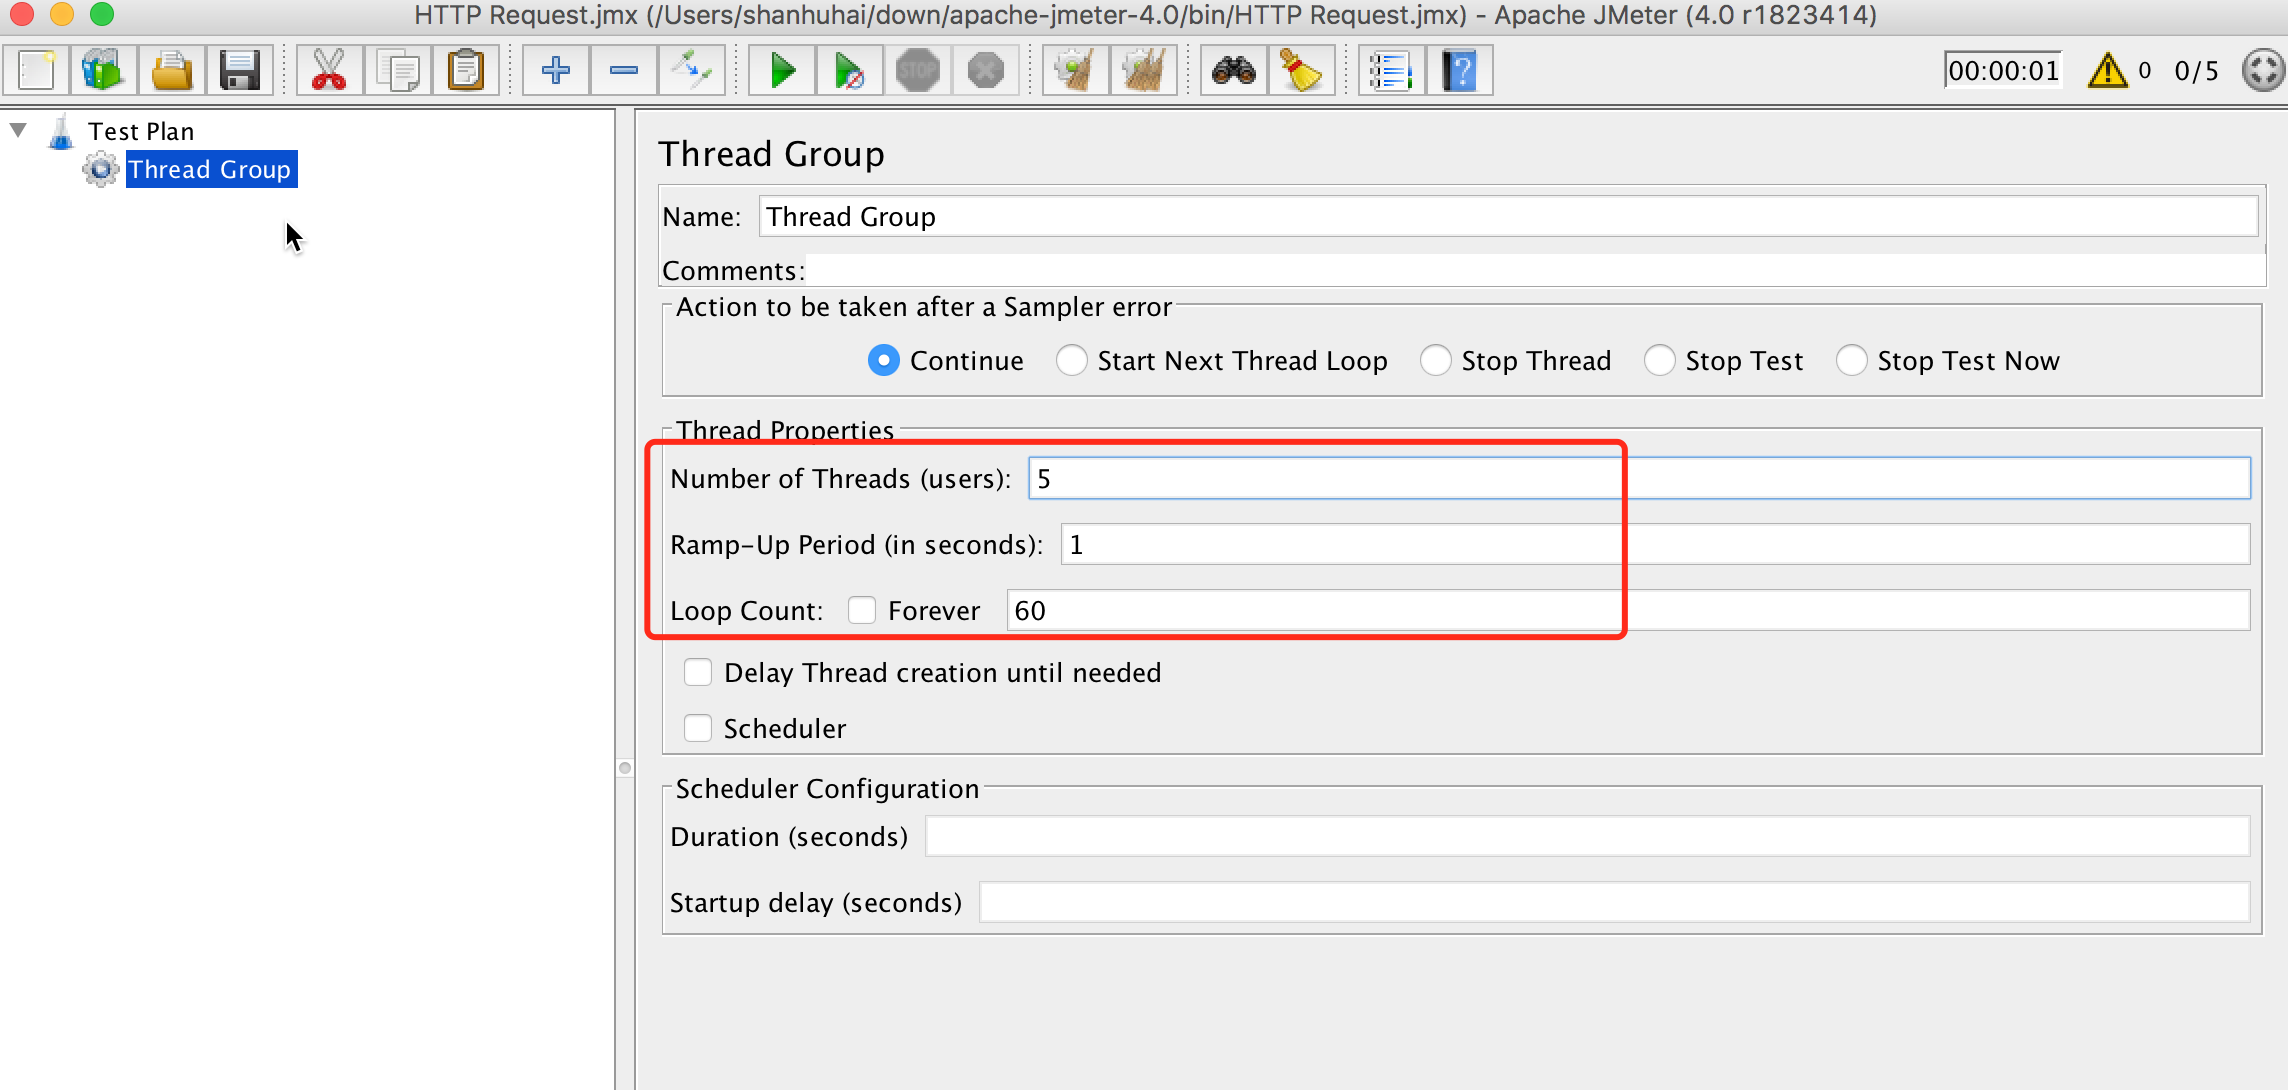Collapse the Test Plan tree node
This screenshot has width=2288, height=1090.
click(x=18, y=130)
